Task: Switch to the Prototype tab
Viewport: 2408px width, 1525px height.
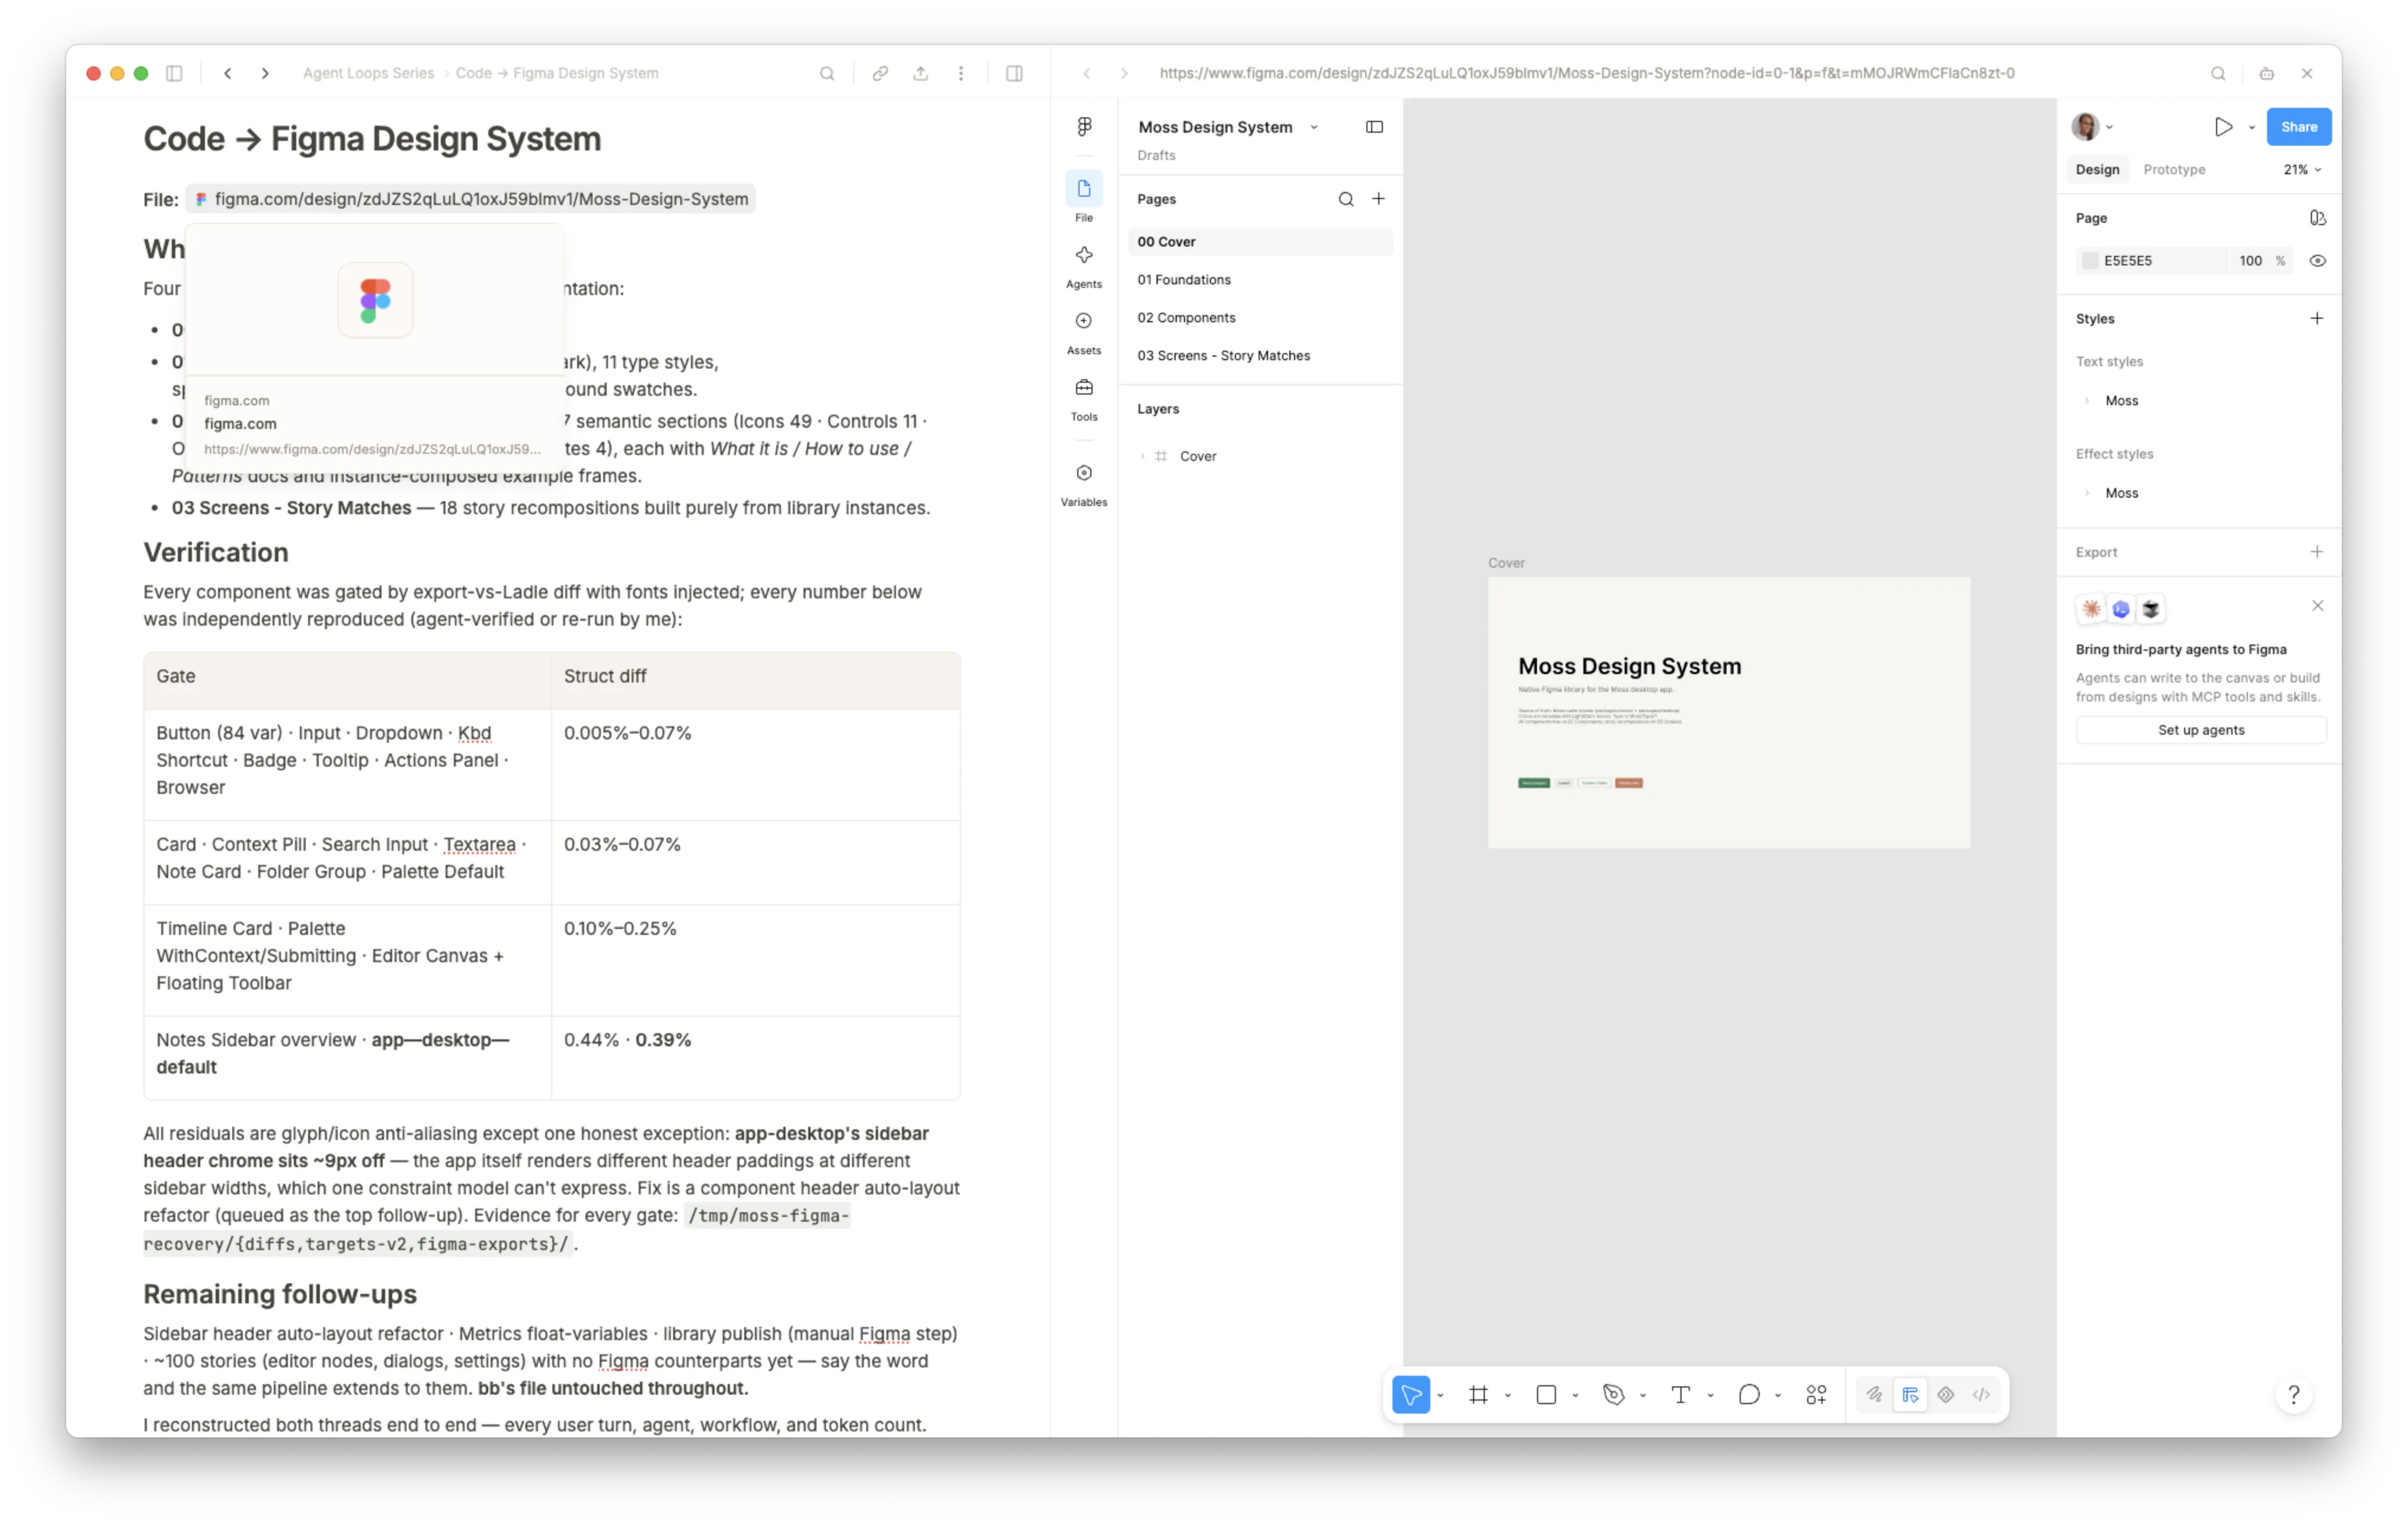Action: coord(2174,170)
